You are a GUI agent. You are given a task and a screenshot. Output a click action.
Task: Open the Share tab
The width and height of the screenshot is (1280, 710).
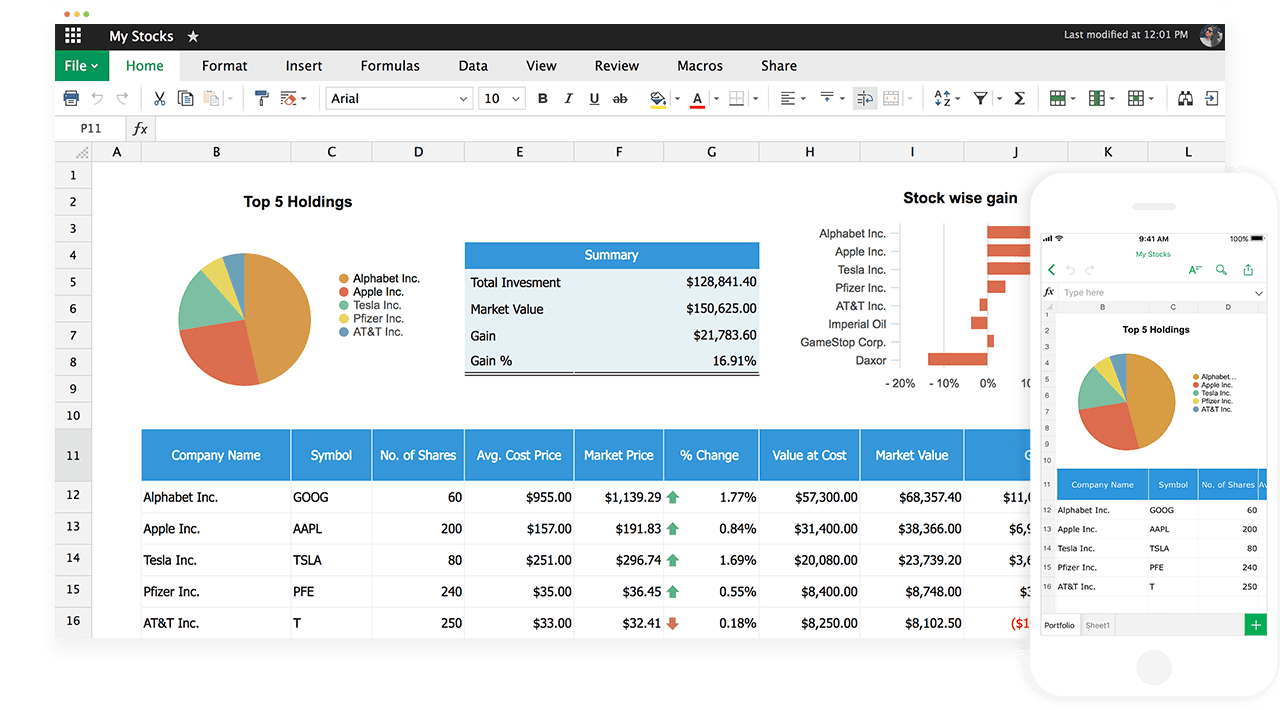click(779, 66)
